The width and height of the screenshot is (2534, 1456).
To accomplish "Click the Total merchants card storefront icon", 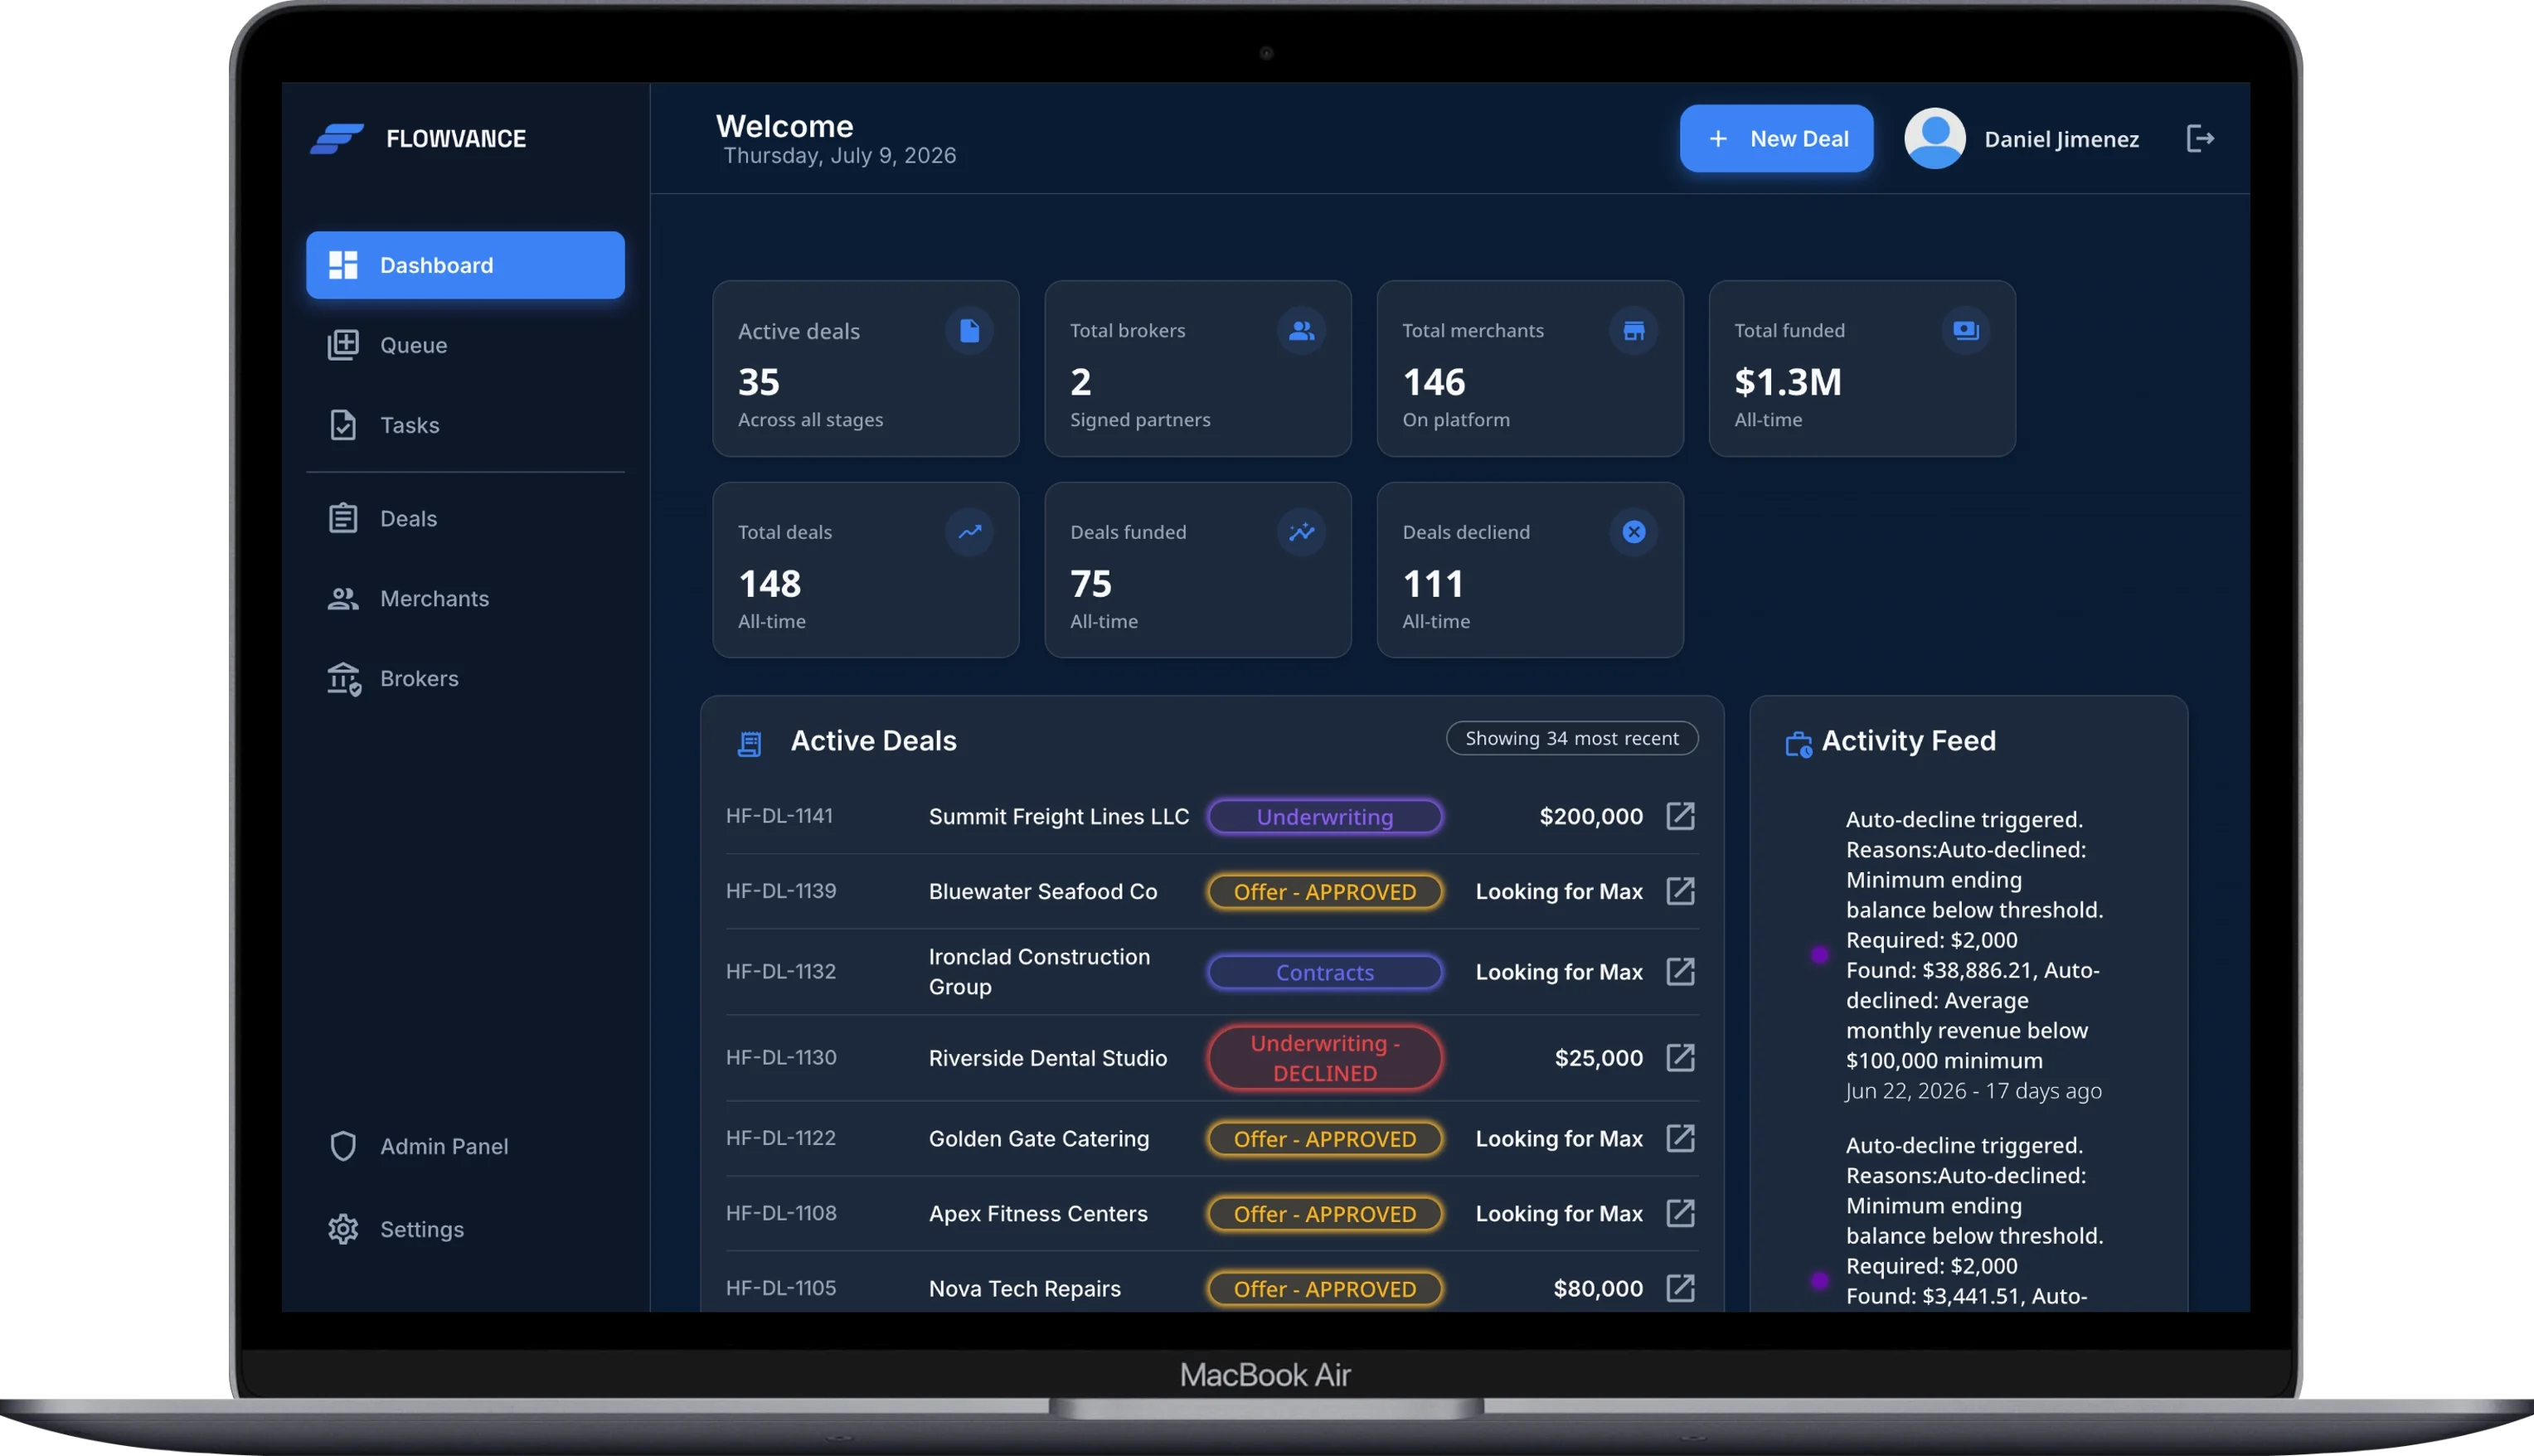I will point(1633,330).
